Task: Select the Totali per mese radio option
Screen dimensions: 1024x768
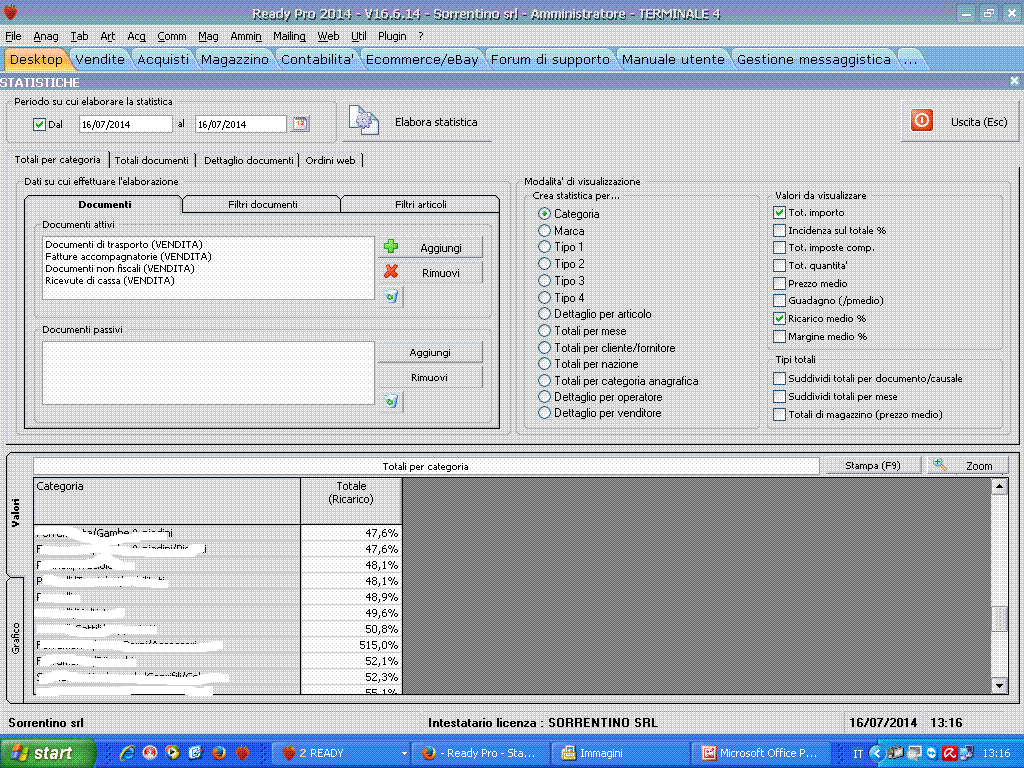Action: coord(545,331)
